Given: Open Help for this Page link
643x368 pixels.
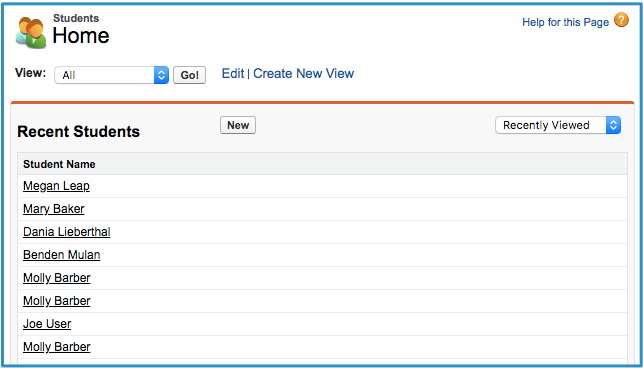Looking at the screenshot, I should [x=565, y=22].
